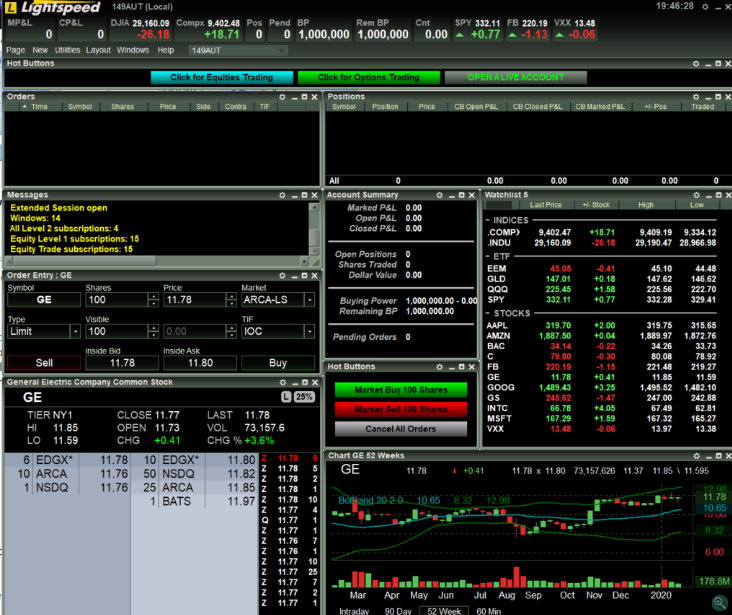Click the Symbol field containing GE

(x=44, y=300)
